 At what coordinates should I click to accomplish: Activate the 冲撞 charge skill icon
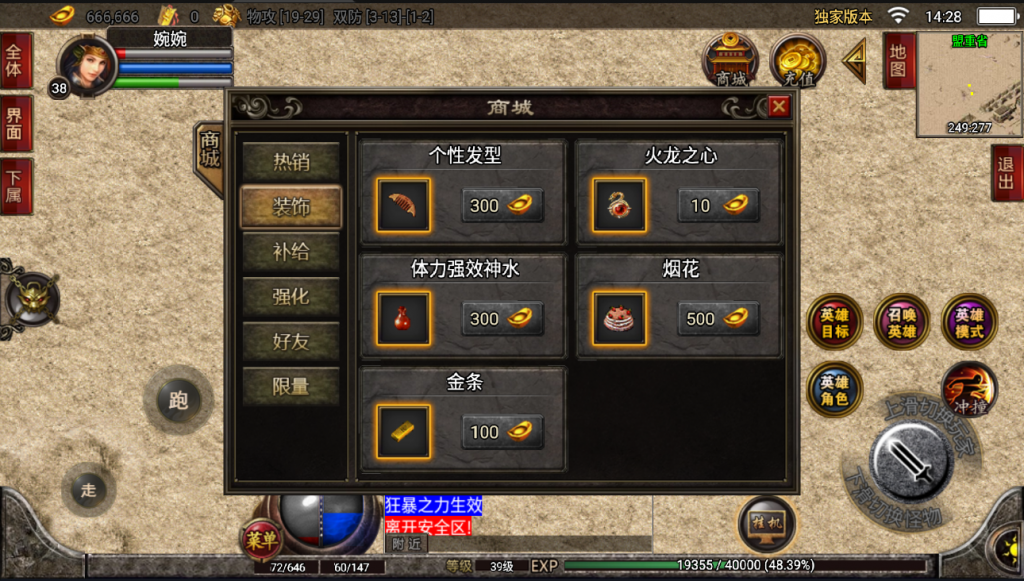(969, 389)
